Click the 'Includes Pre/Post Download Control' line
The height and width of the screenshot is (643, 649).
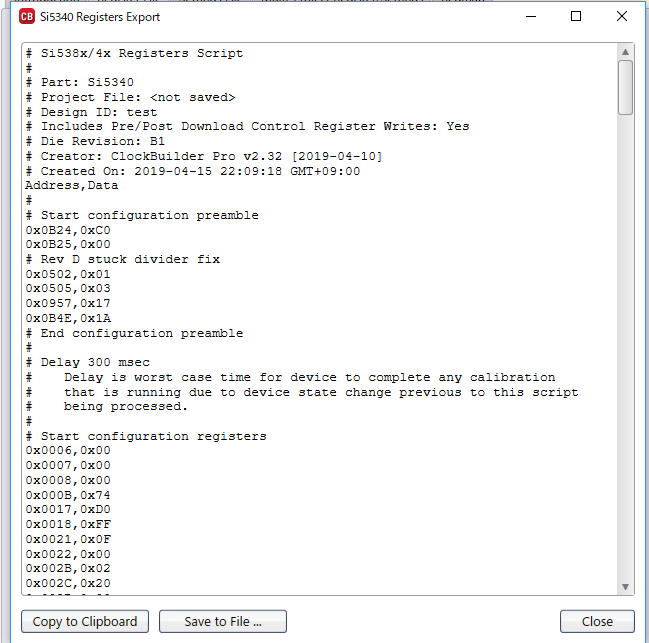click(x=247, y=126)
